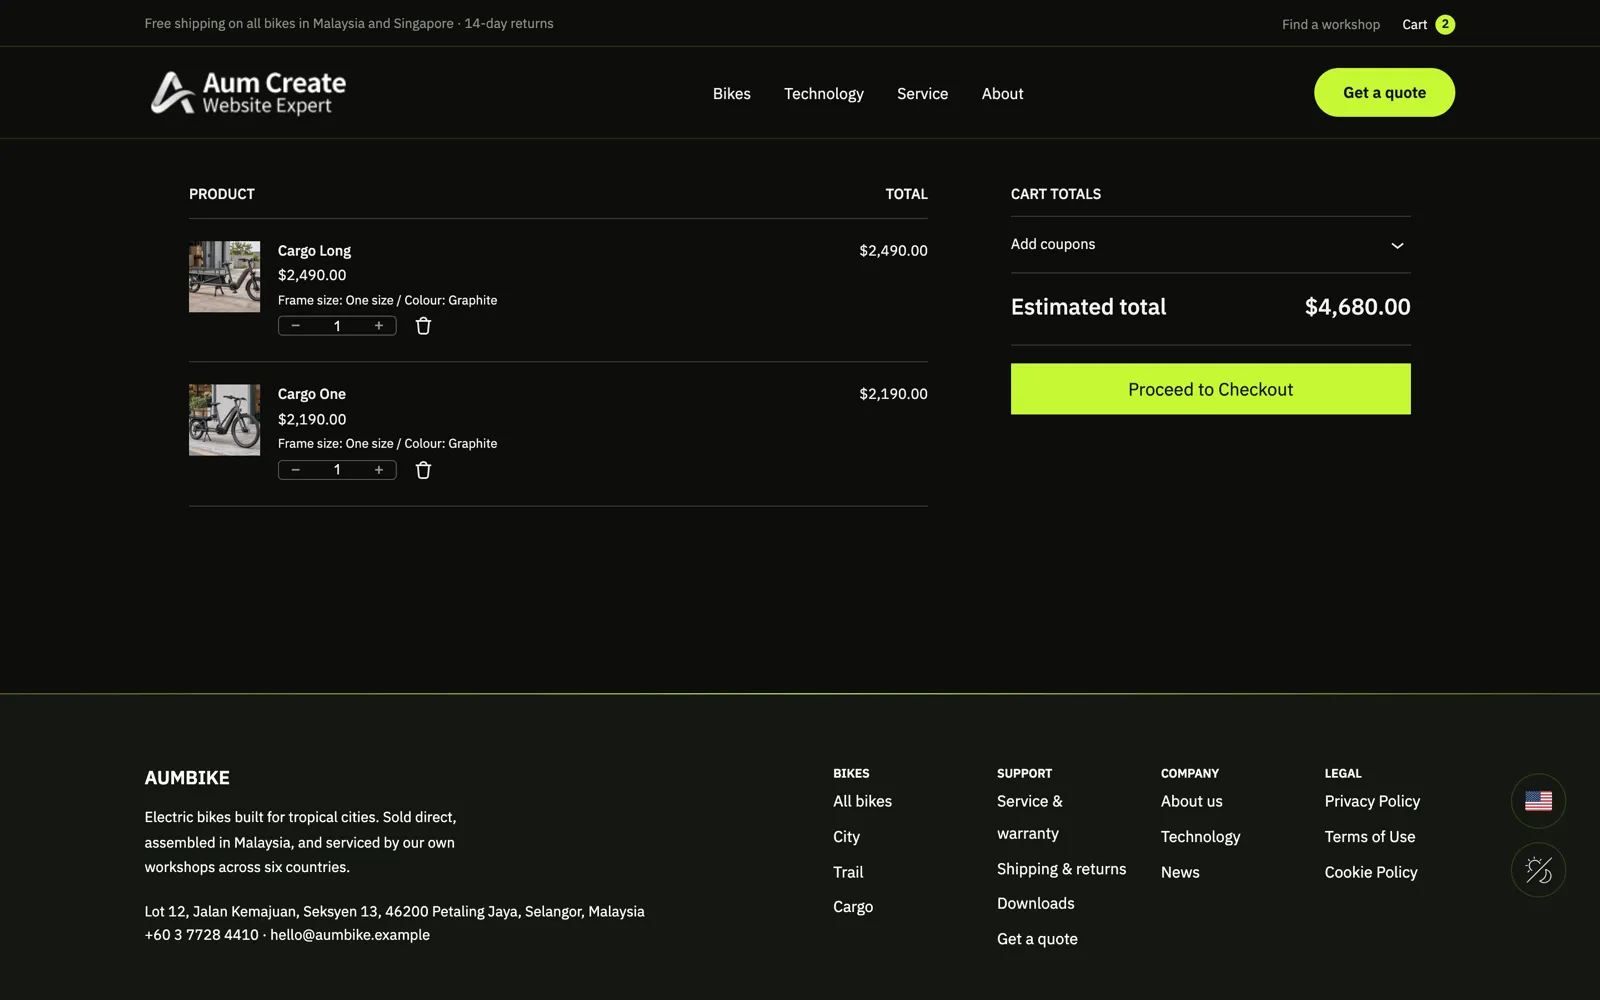Screen dimensions: 1600x1000
Task: Click the Aum Create logo
Action: (x=248, y=93)
